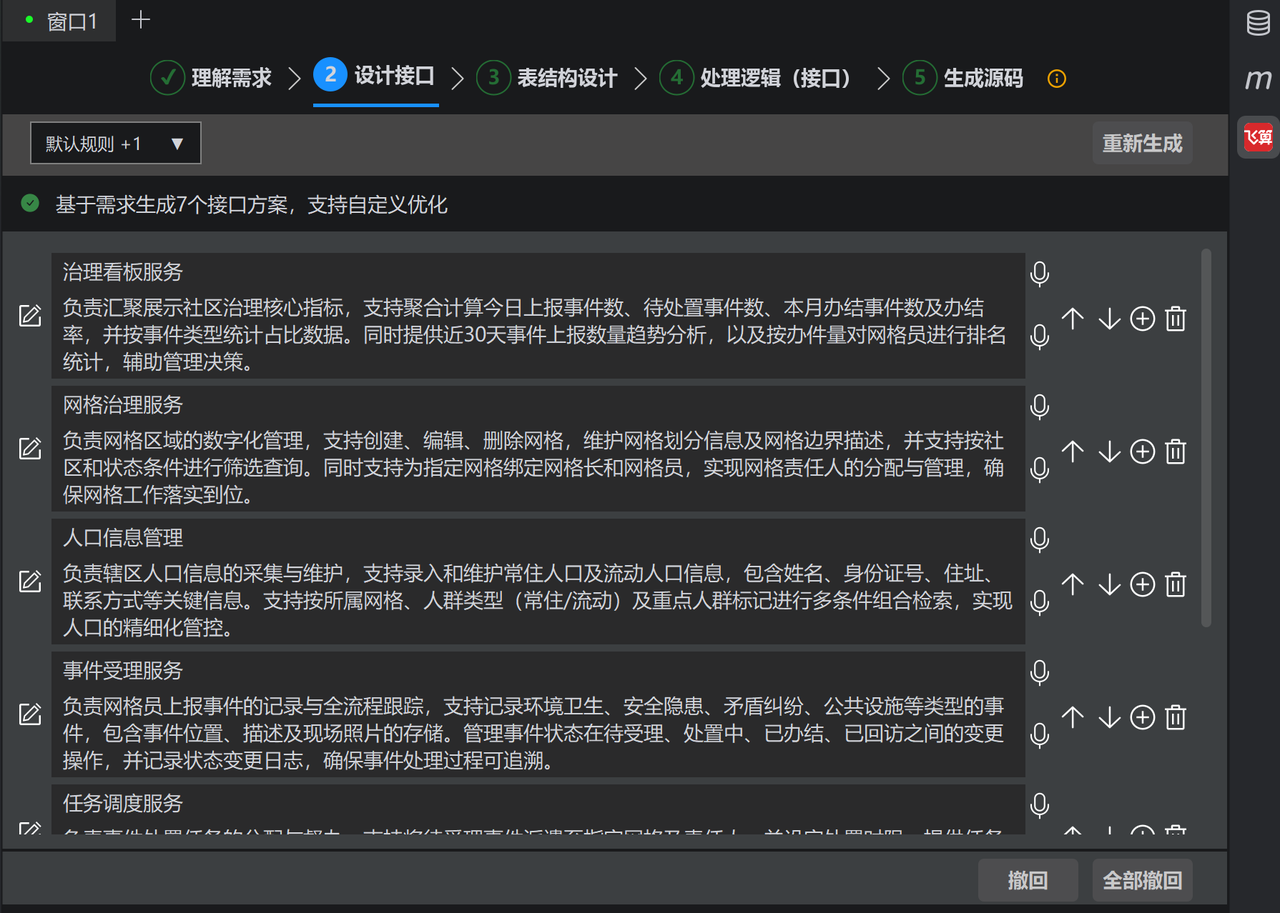Go to step 理解需求
The height and width of the screenshot is (913, 1280).
pos(211,78)
